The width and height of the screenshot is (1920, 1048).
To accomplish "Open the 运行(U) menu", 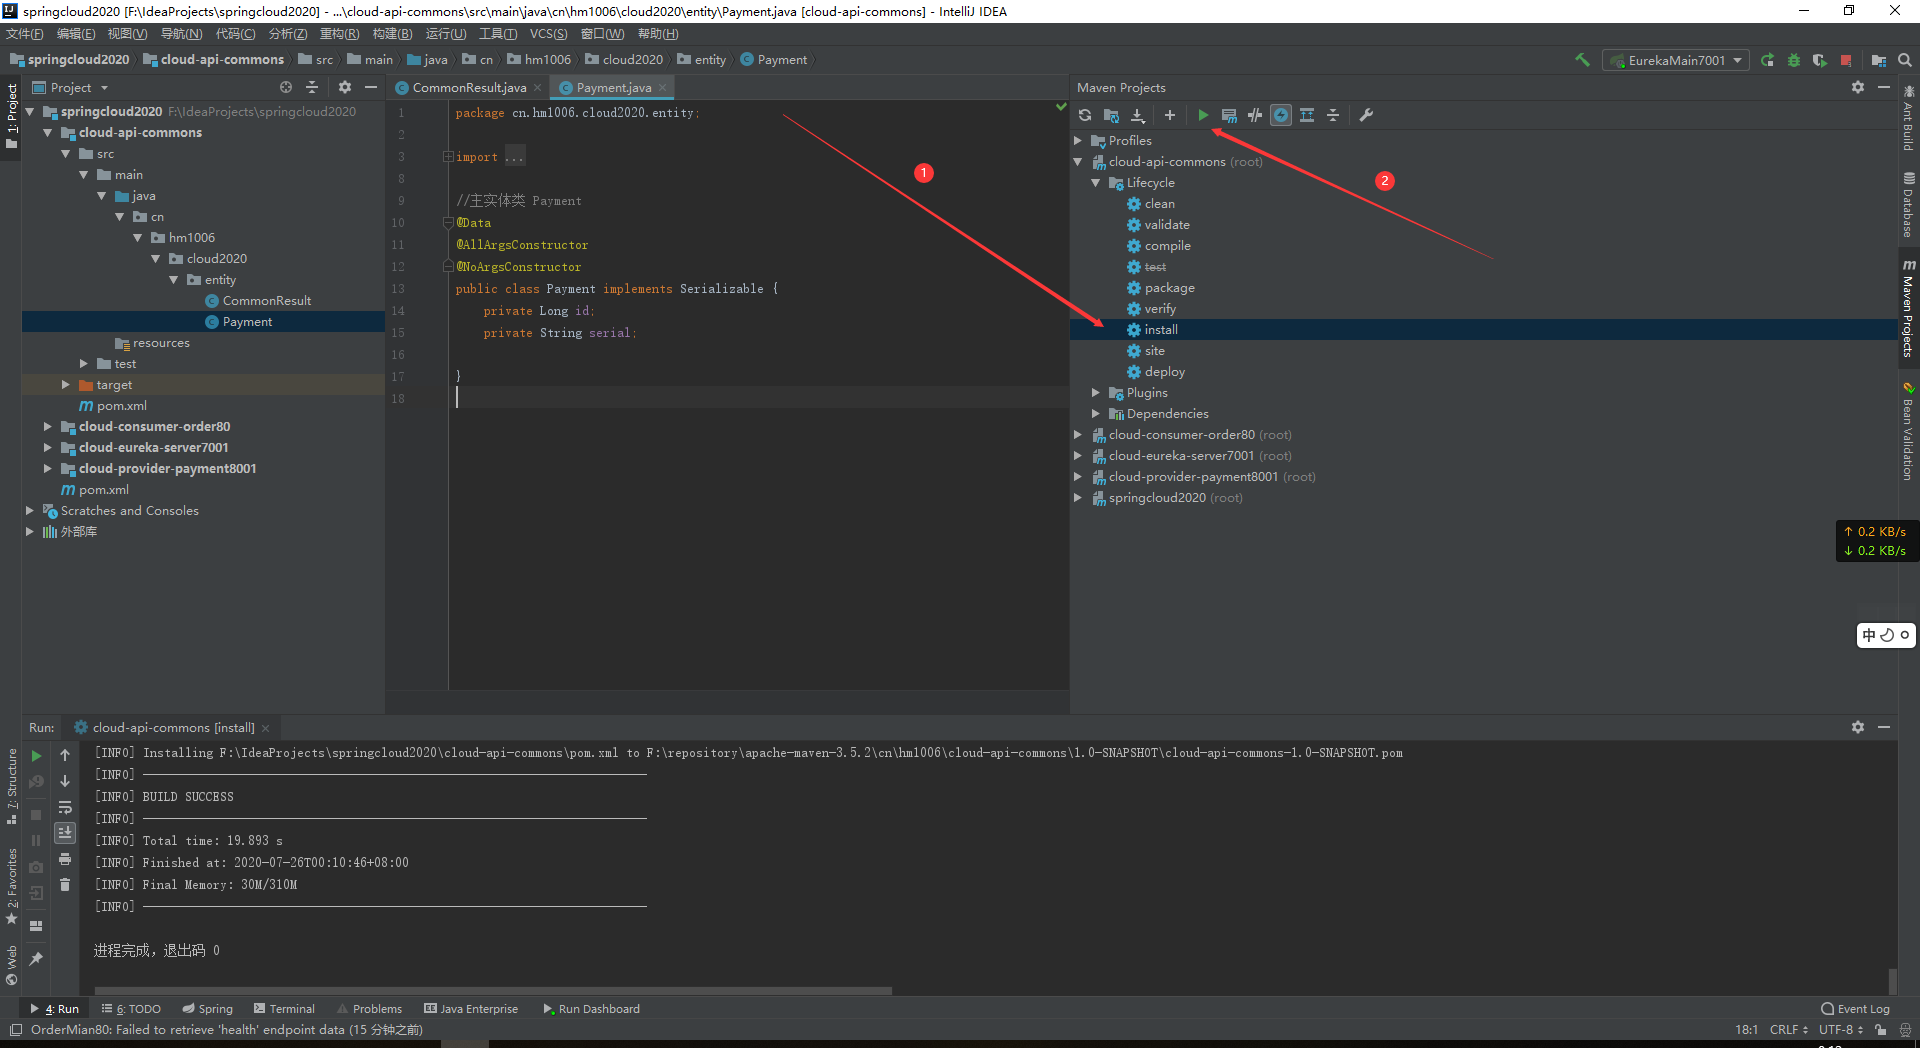I will (x=446, y=34).
